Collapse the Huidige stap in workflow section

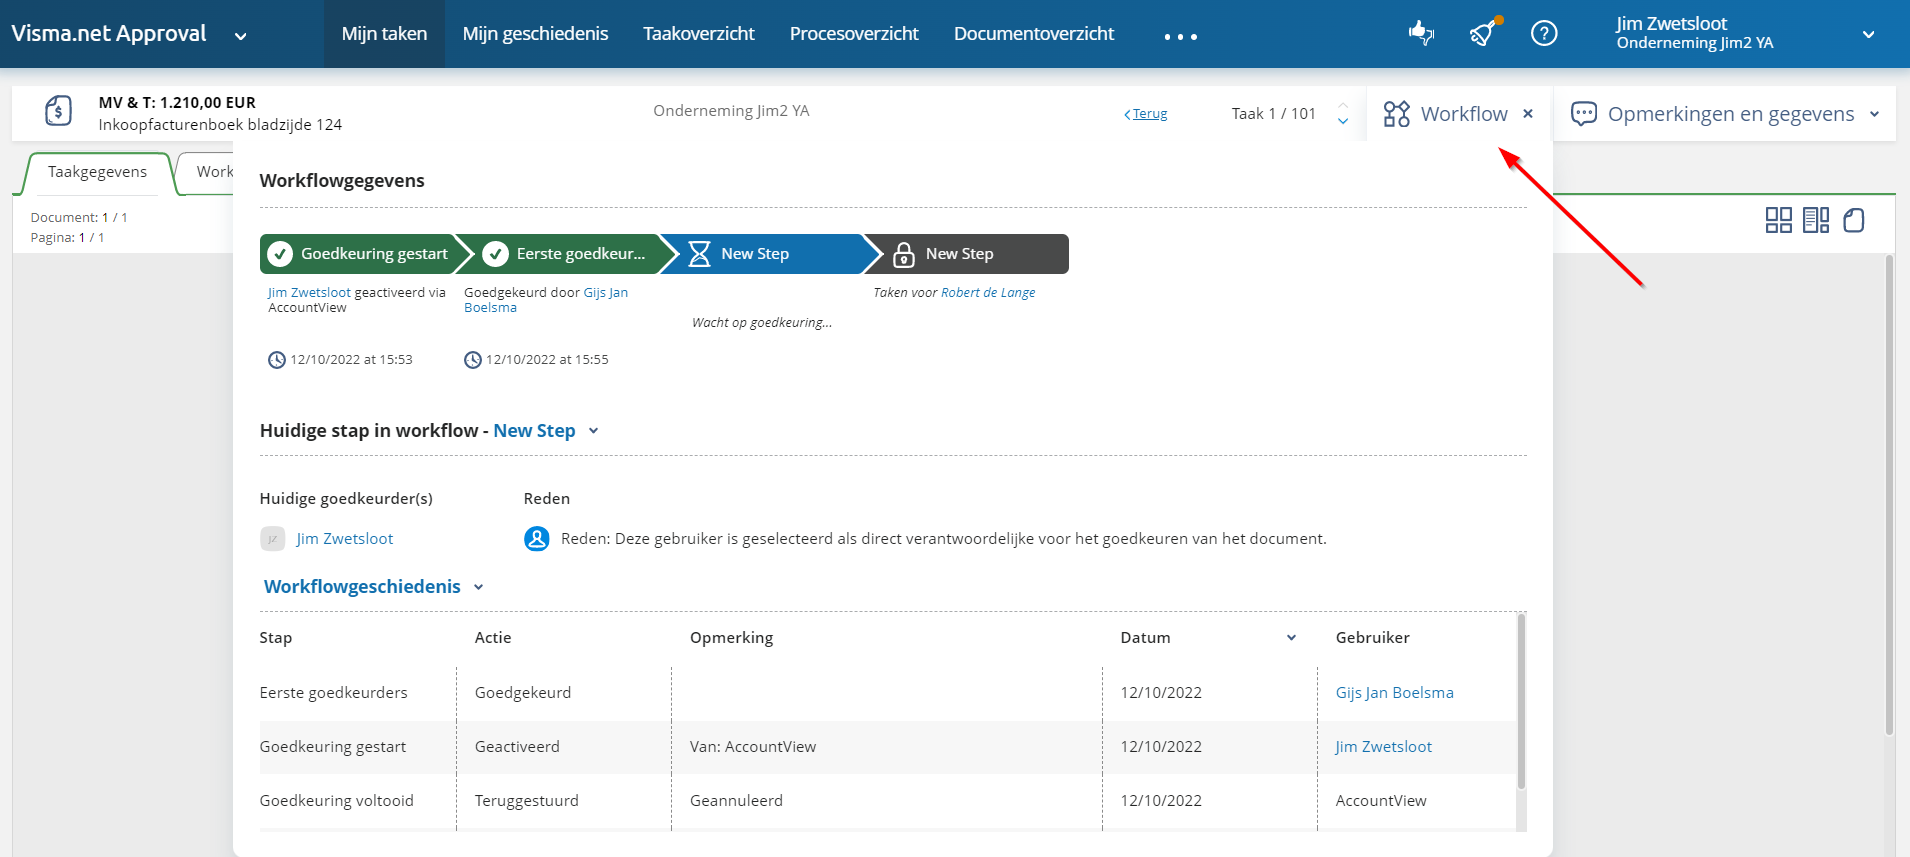[x=593, y=431]
